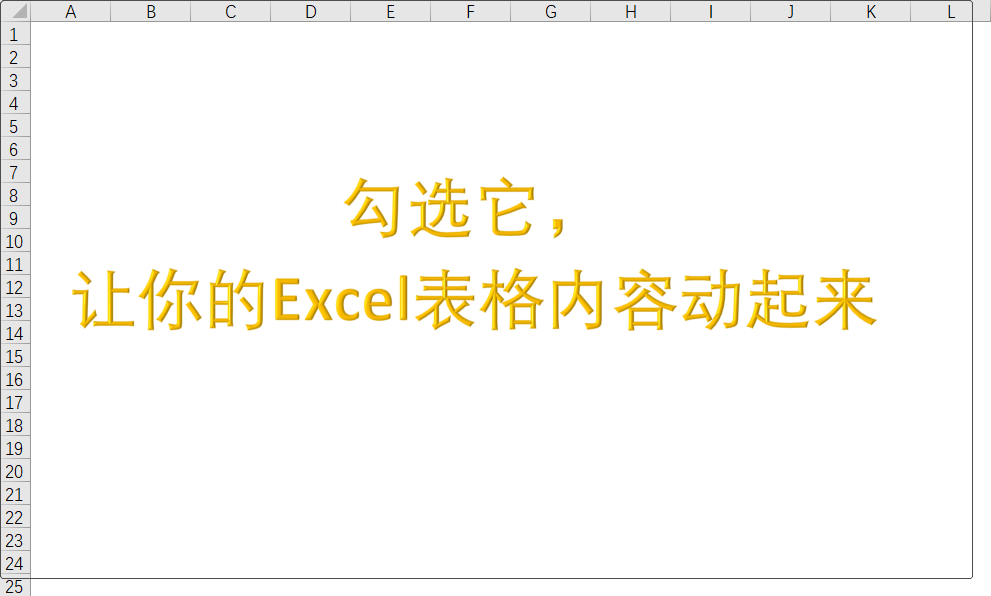The height and width of the screenshot is (596, 991).
Task: Select column F header
Action: (x=471, y=11)
